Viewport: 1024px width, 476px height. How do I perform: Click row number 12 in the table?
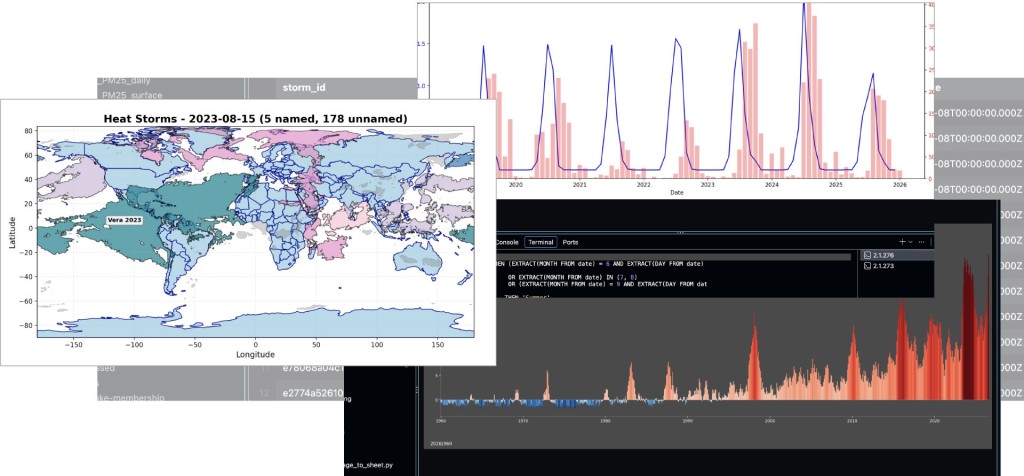(x=264, y=393)
